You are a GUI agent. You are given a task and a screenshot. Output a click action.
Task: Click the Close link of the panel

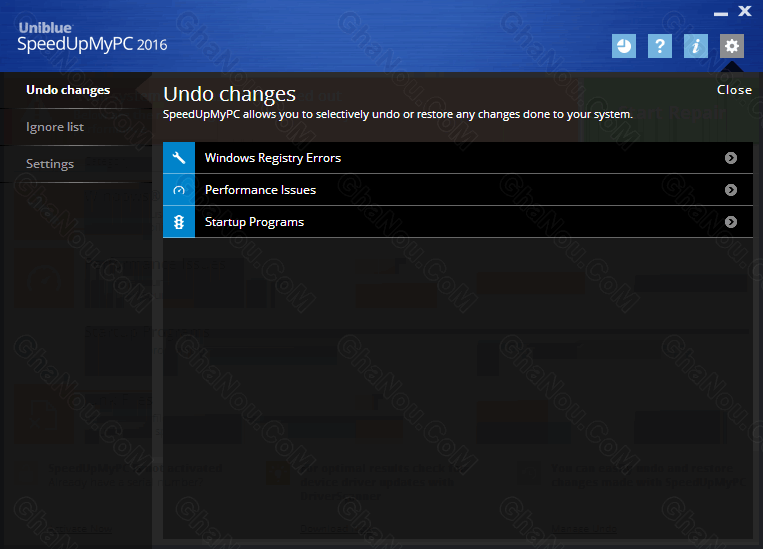tap(734, 90)
